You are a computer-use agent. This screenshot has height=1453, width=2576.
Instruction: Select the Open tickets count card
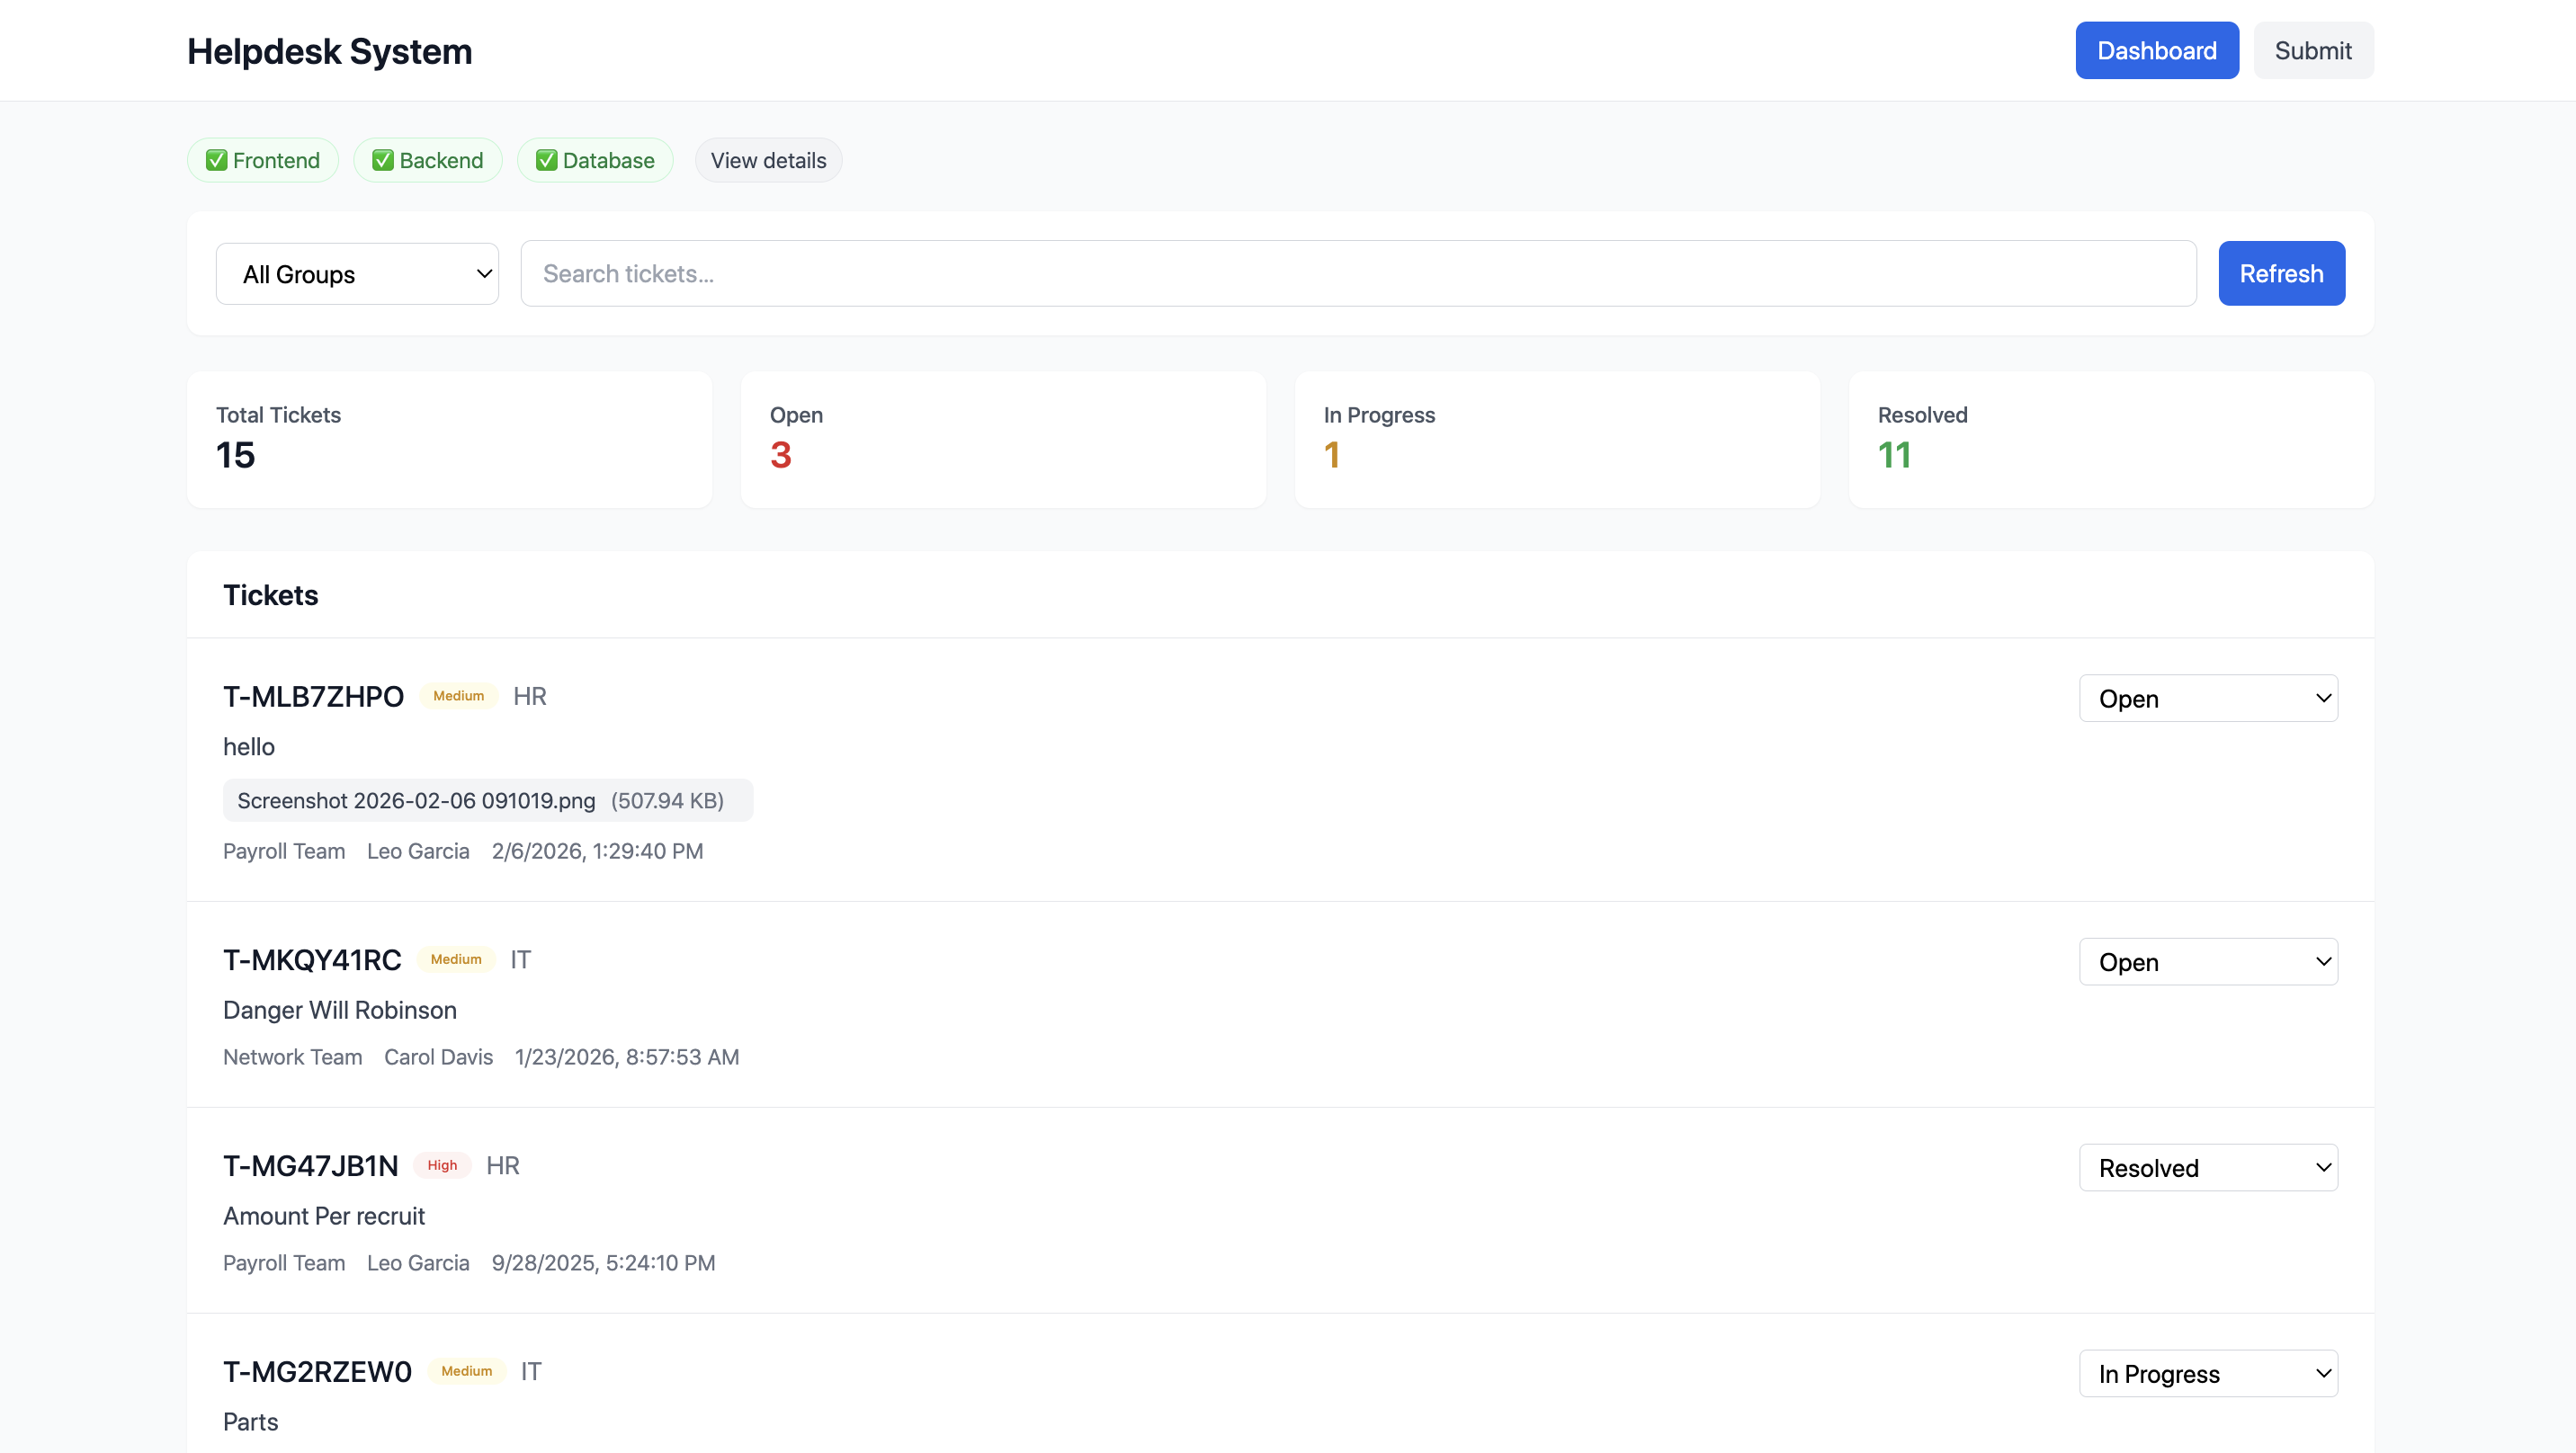pos(1003,440)
